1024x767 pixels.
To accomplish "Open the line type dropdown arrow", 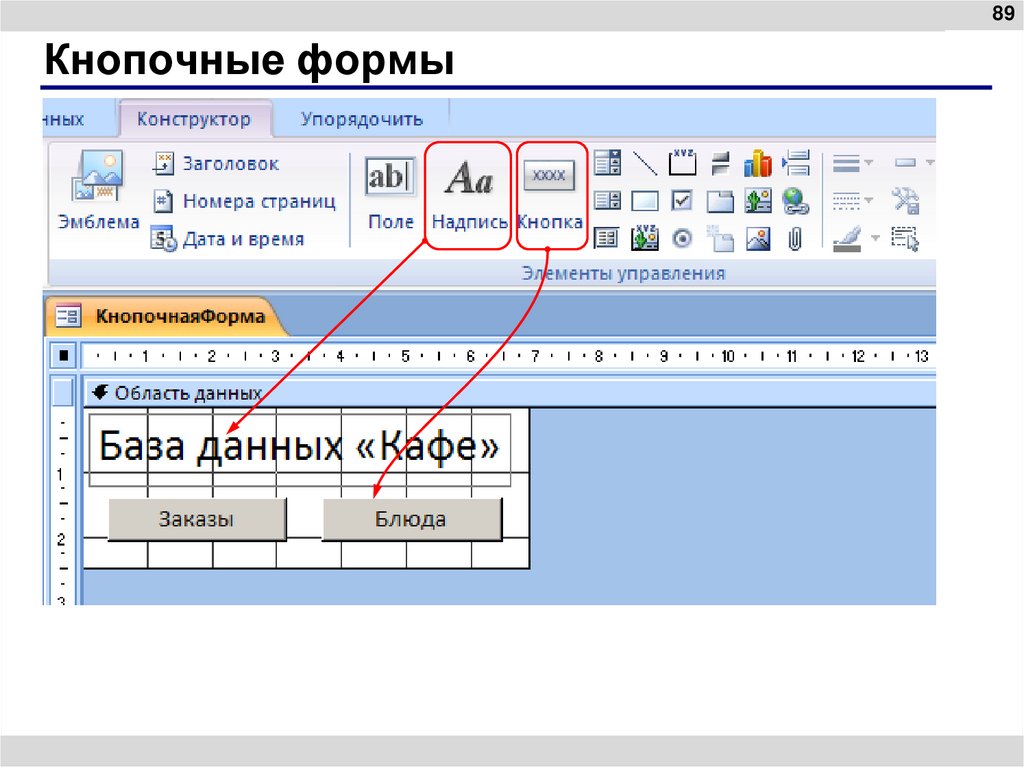I will (868, 199).
